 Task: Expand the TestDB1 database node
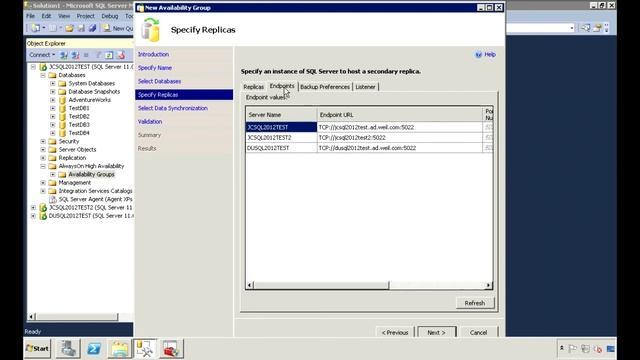pos(53,108)
